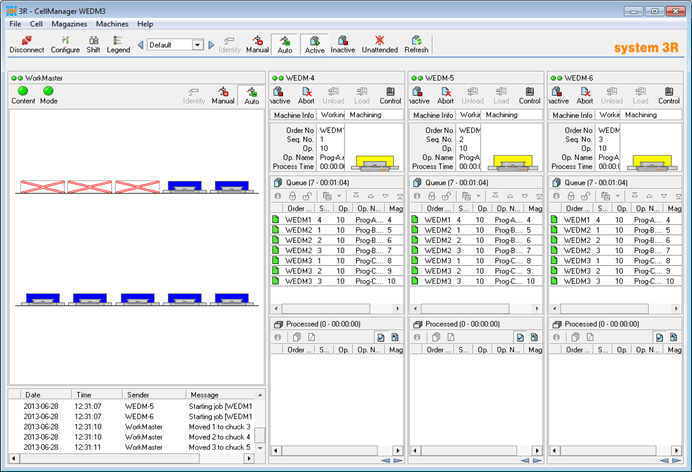Go to next layout with right arrow
The width and height of the screenshot is (692, 472).
(x=211, y=45)
